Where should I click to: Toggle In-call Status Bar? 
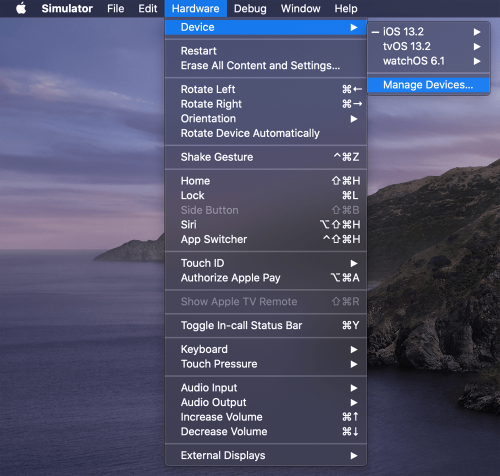tap(266, 325)
